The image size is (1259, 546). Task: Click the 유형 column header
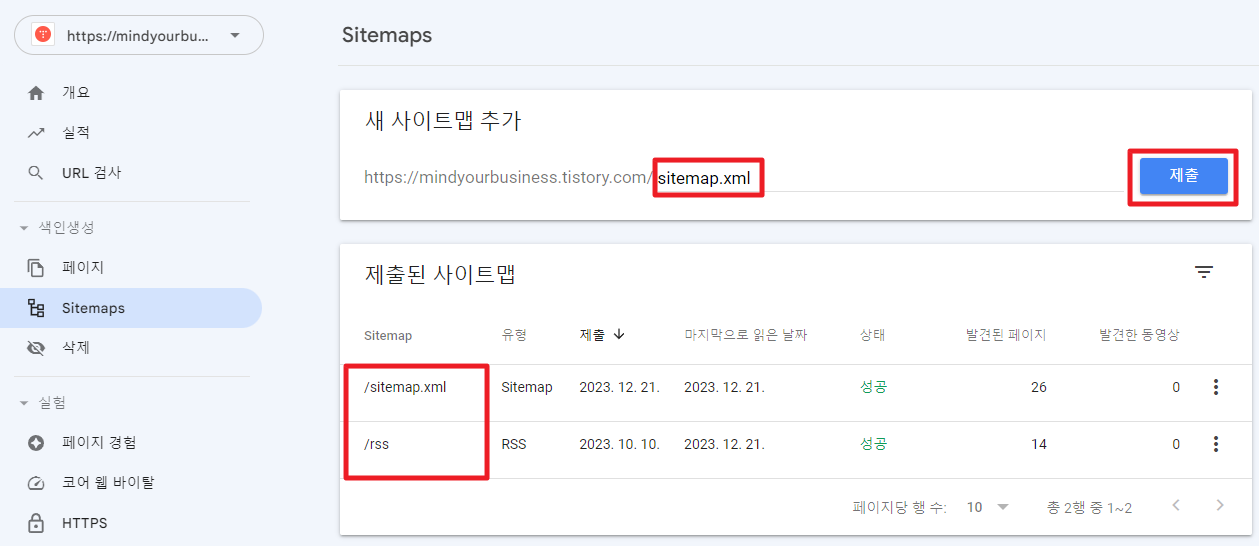click(514, 335)
